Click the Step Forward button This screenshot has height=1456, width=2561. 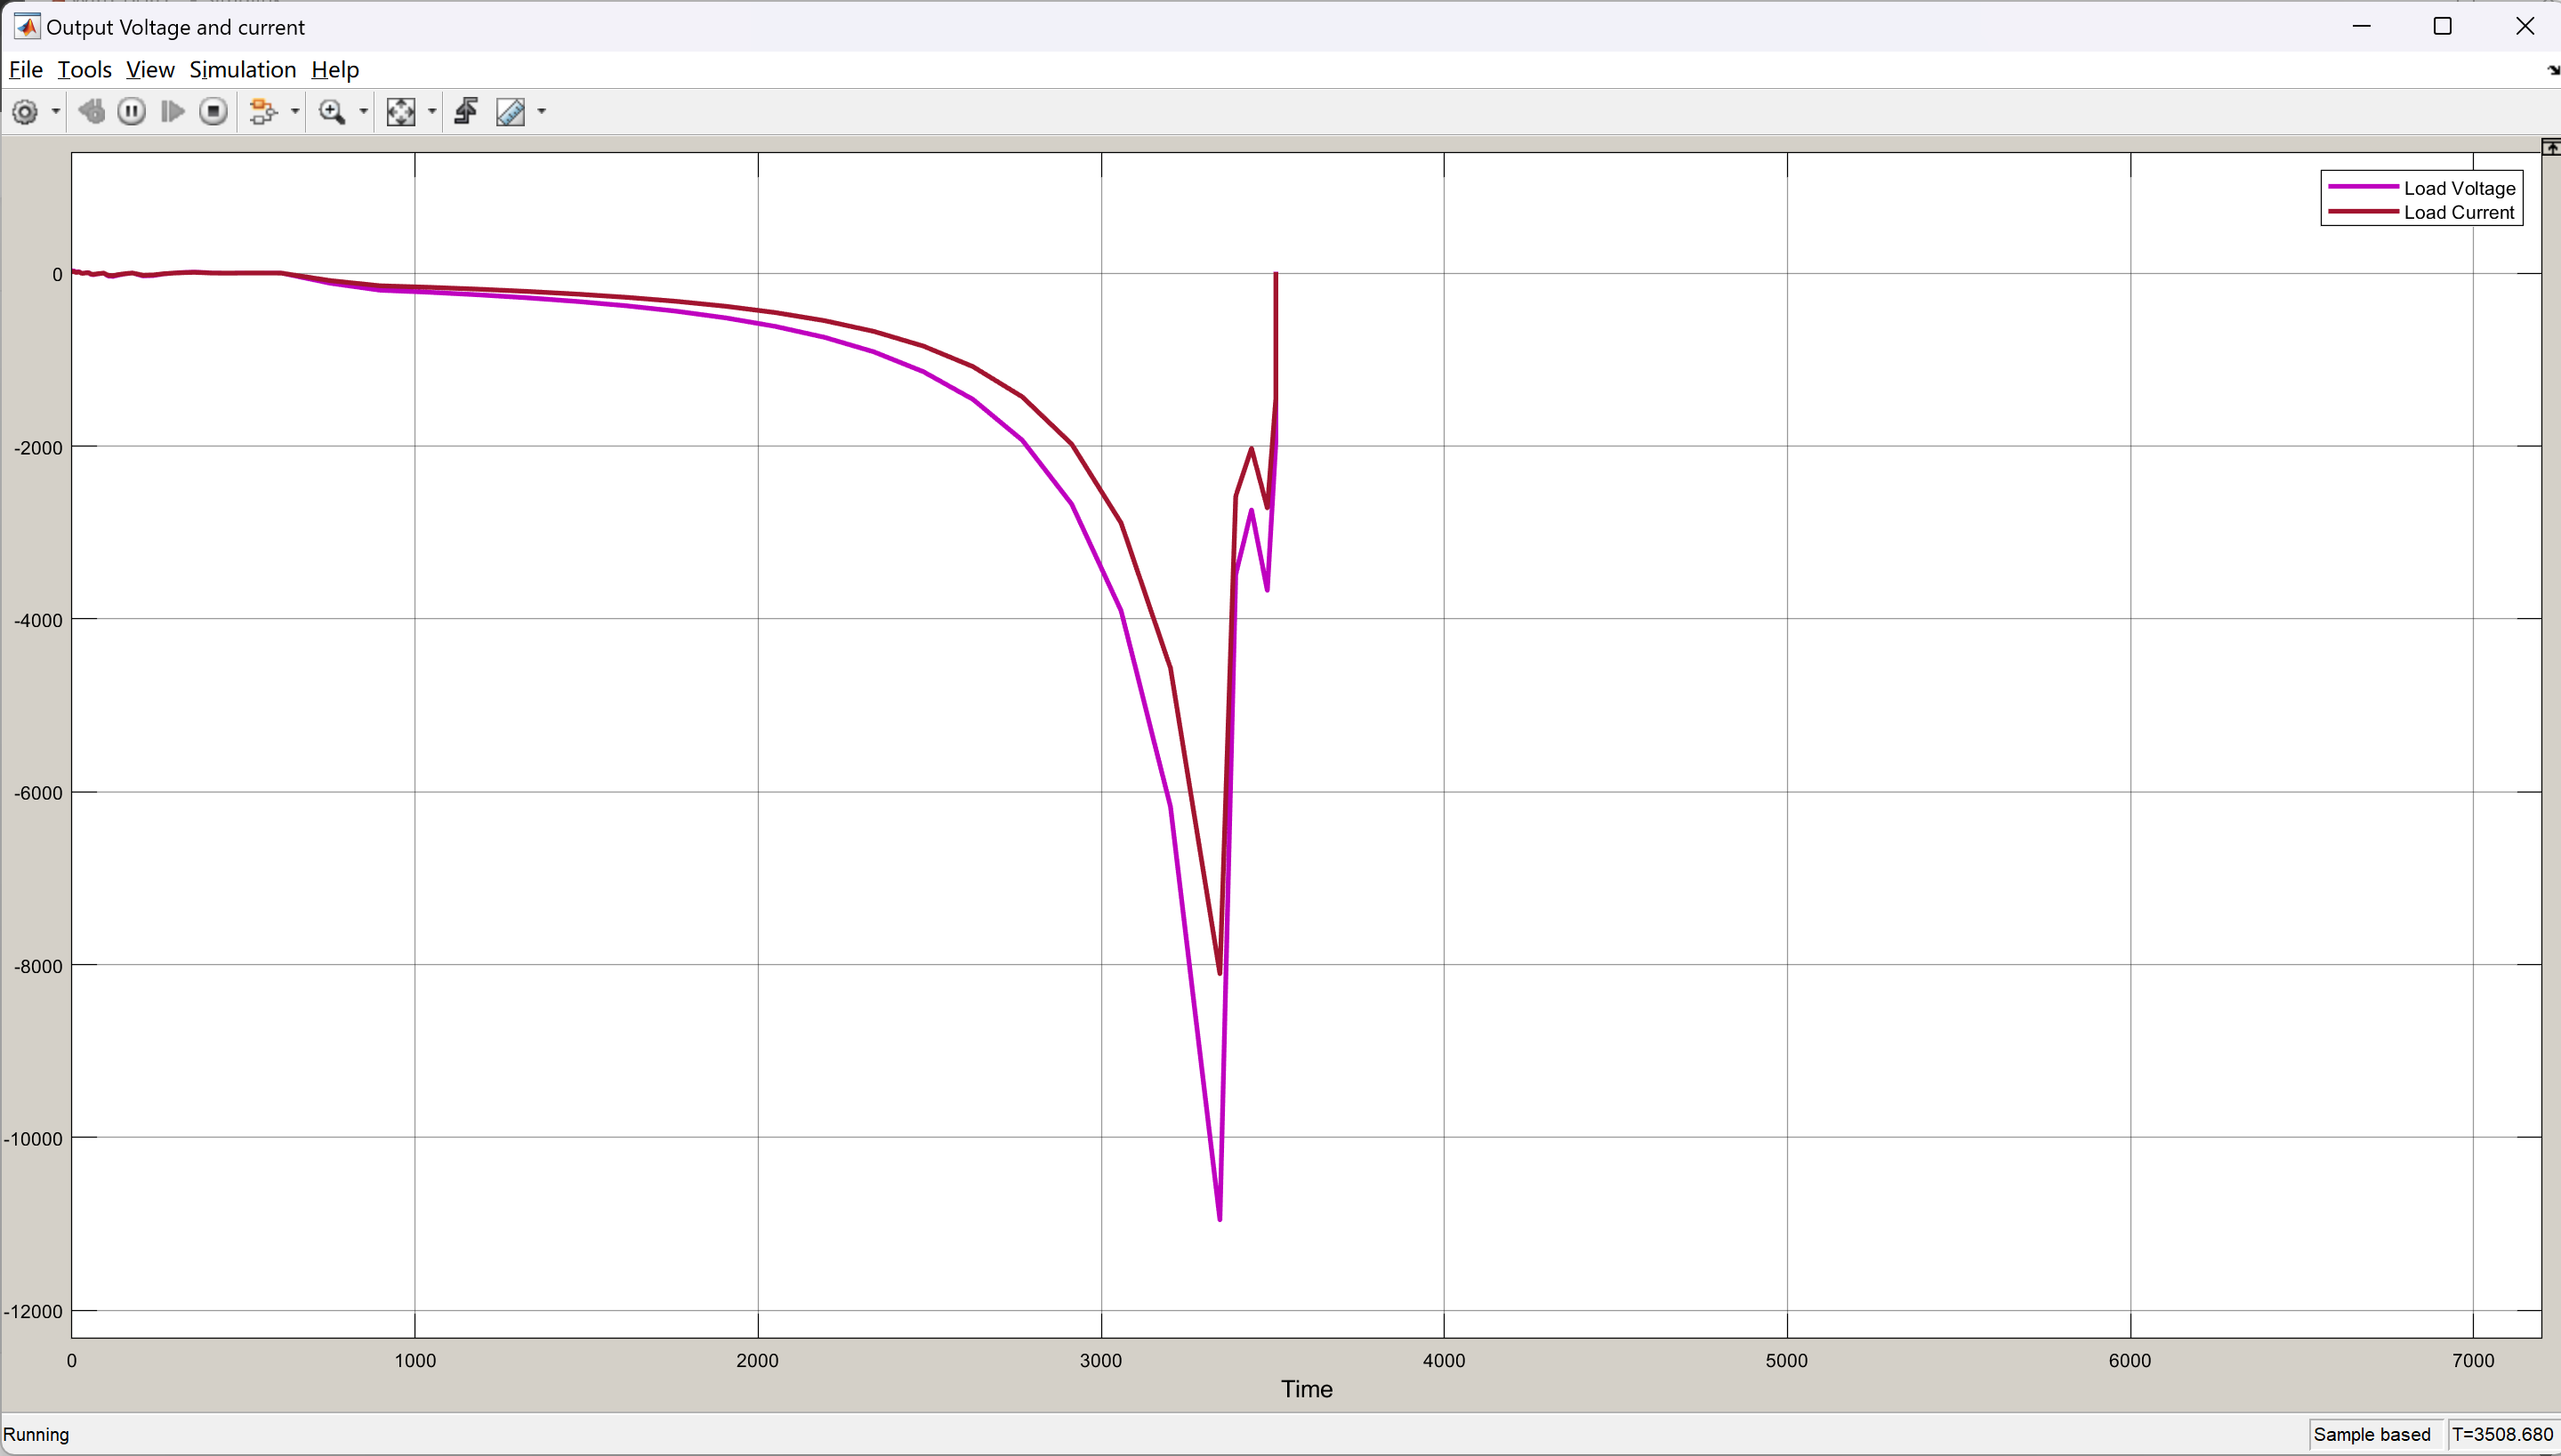tap(173, 112)
